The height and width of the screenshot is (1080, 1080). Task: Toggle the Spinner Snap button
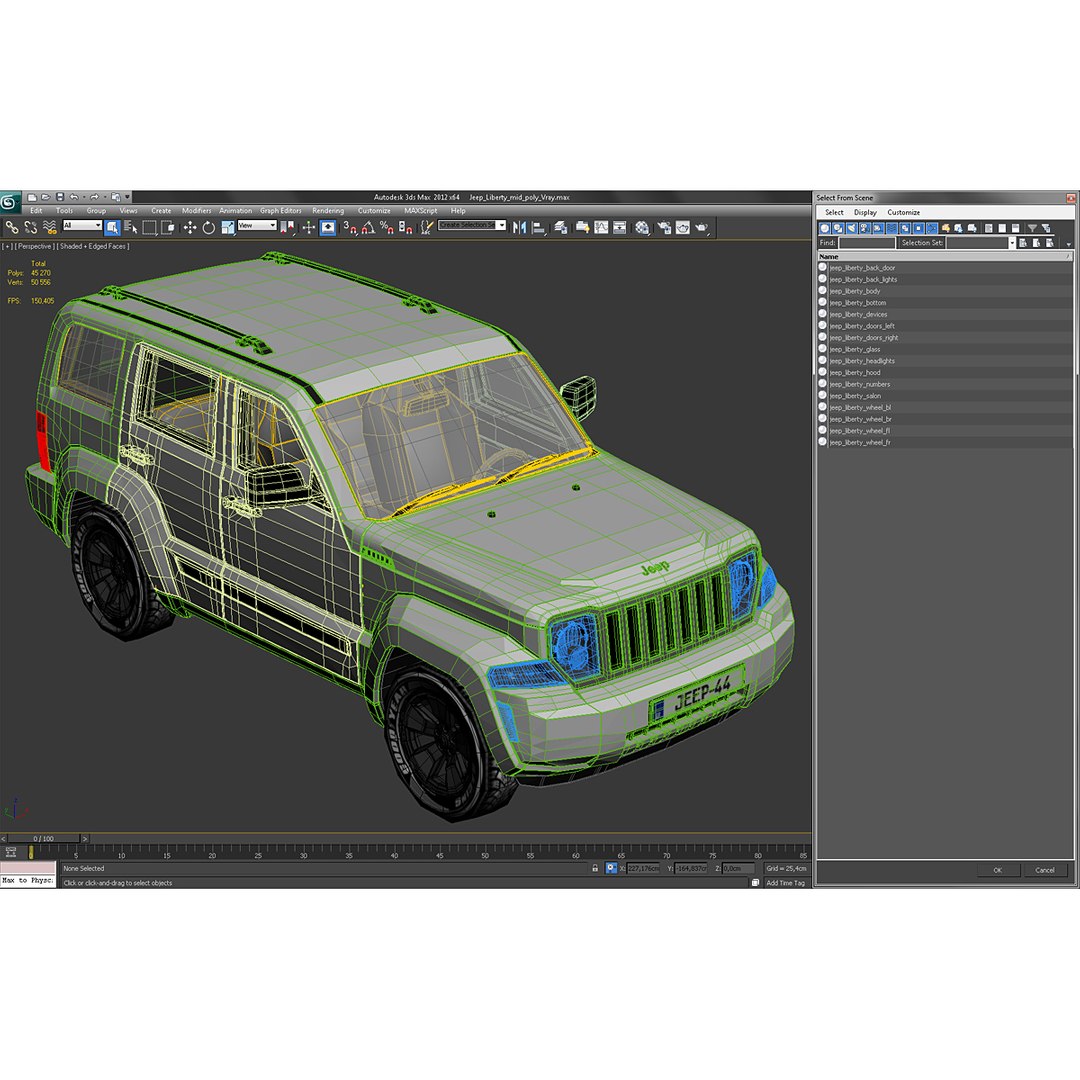tap(405, 227)
